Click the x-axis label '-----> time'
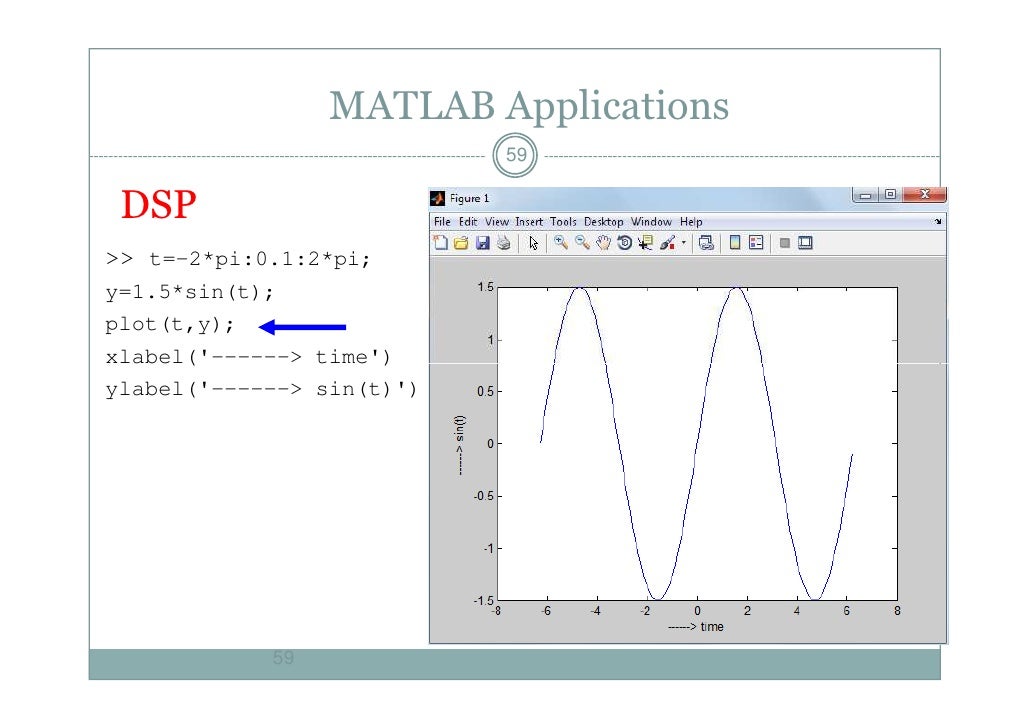This screenshot has height=728, width=1030. tap(696, 627)
